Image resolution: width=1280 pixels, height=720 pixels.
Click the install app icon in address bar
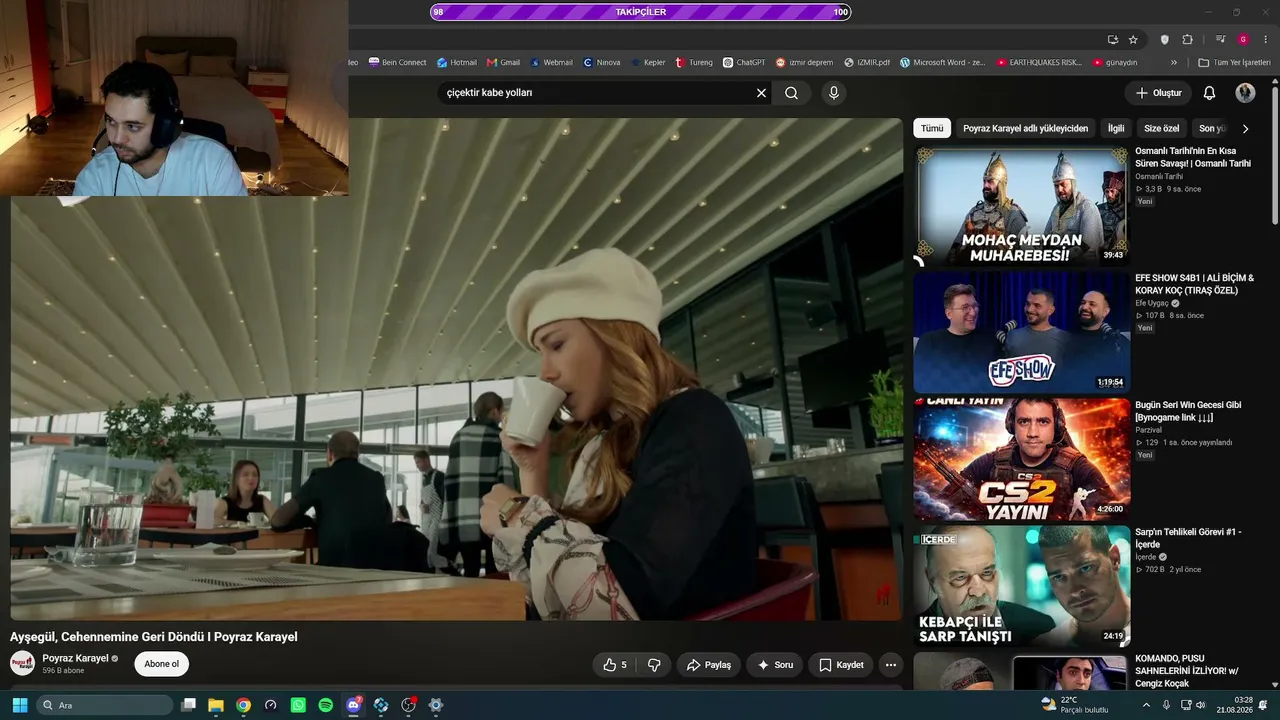1113,39
